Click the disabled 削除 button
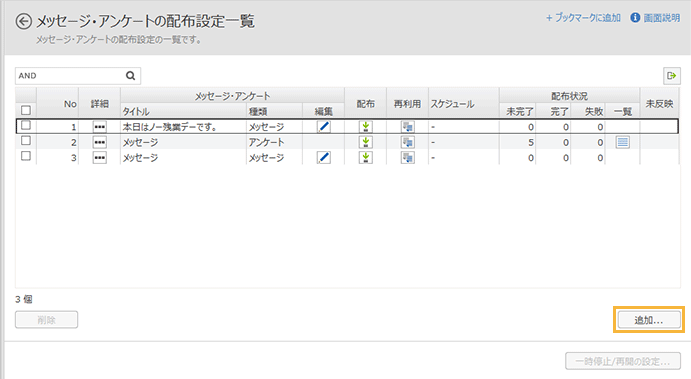This screenshot has height=379, width=691. click(46, 320)
